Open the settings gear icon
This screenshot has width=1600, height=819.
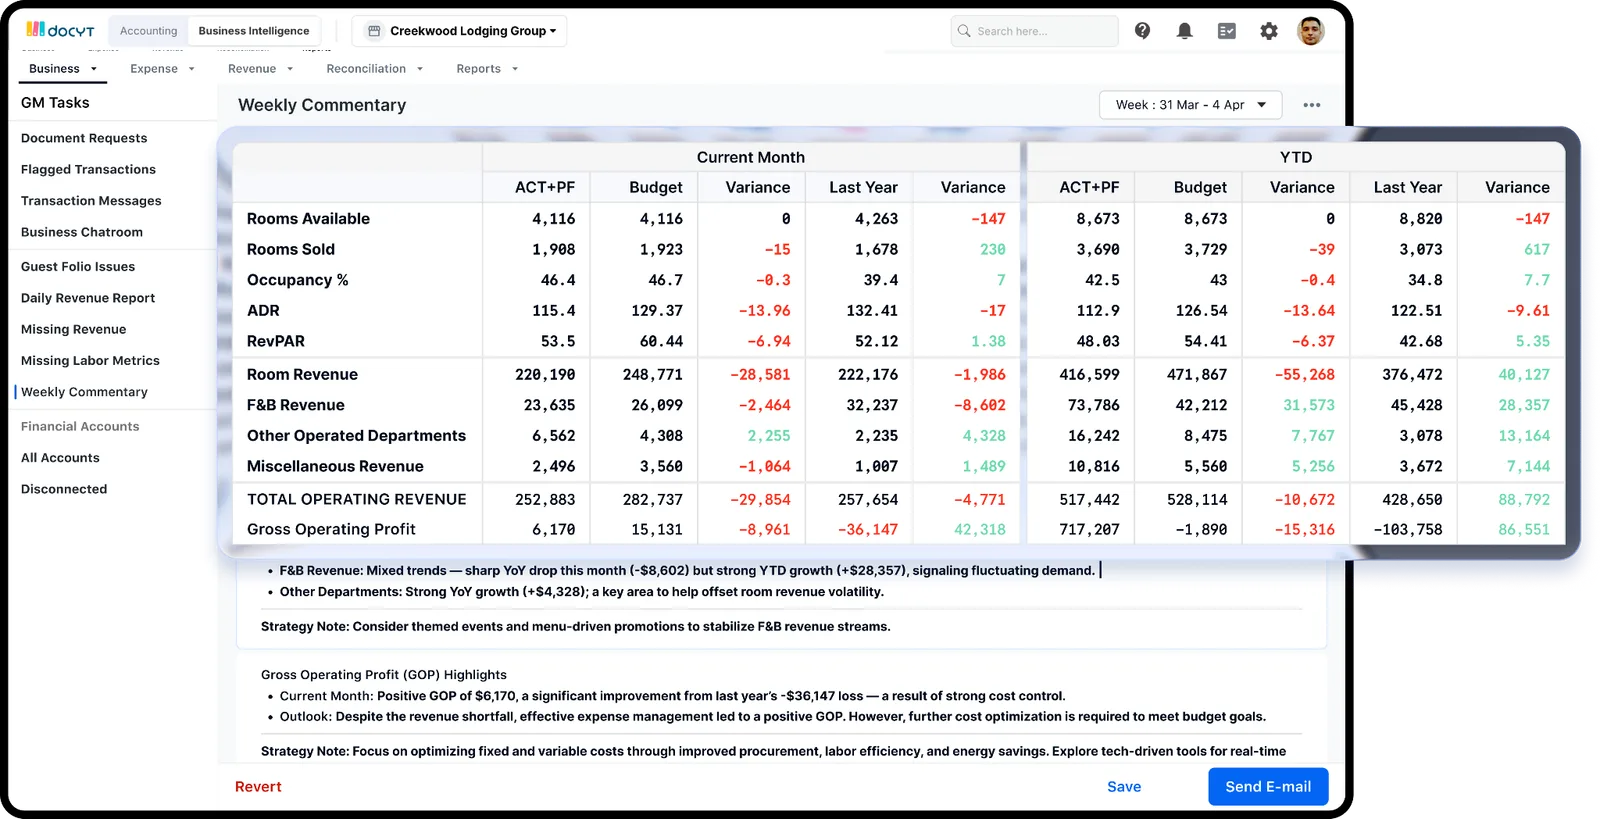click(1269, 31)
